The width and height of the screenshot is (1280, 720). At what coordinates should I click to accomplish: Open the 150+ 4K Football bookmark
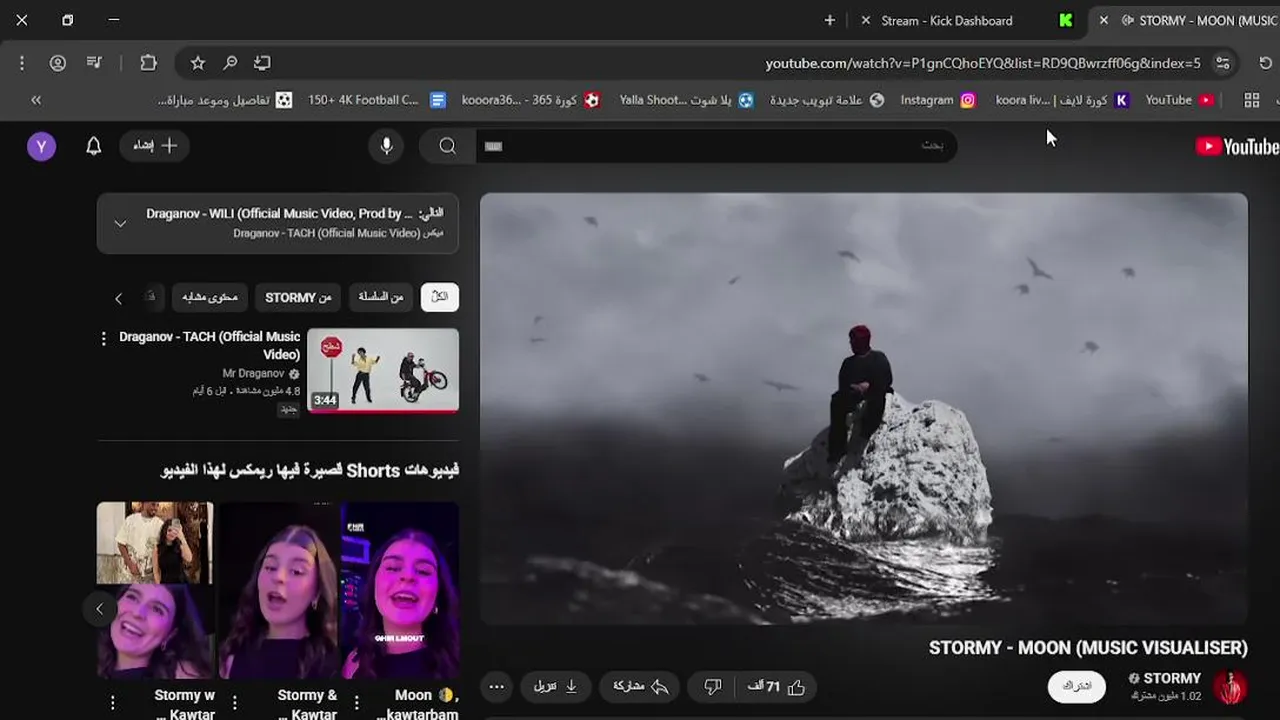(377, 100)
